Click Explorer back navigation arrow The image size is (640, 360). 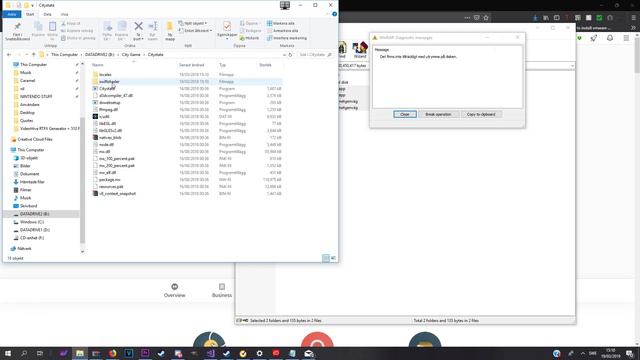pos(9,55)
